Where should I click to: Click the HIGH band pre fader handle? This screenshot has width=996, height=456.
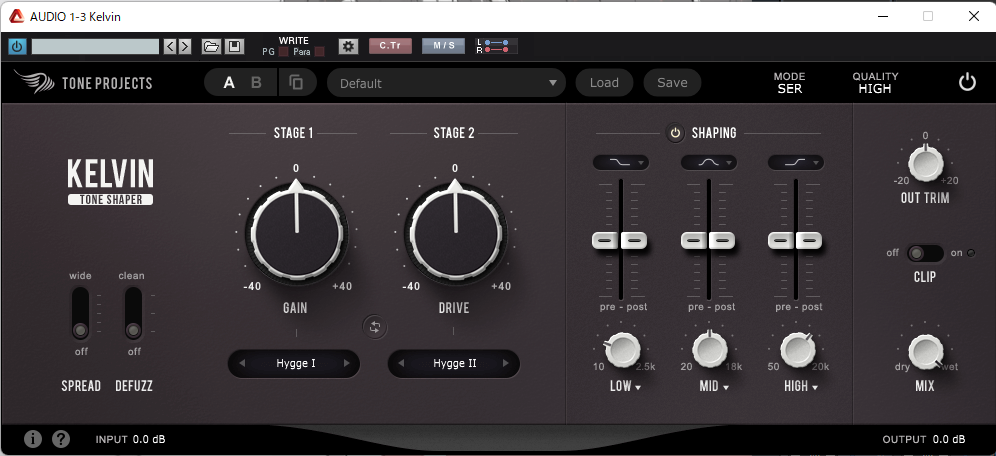coord(781,240)
